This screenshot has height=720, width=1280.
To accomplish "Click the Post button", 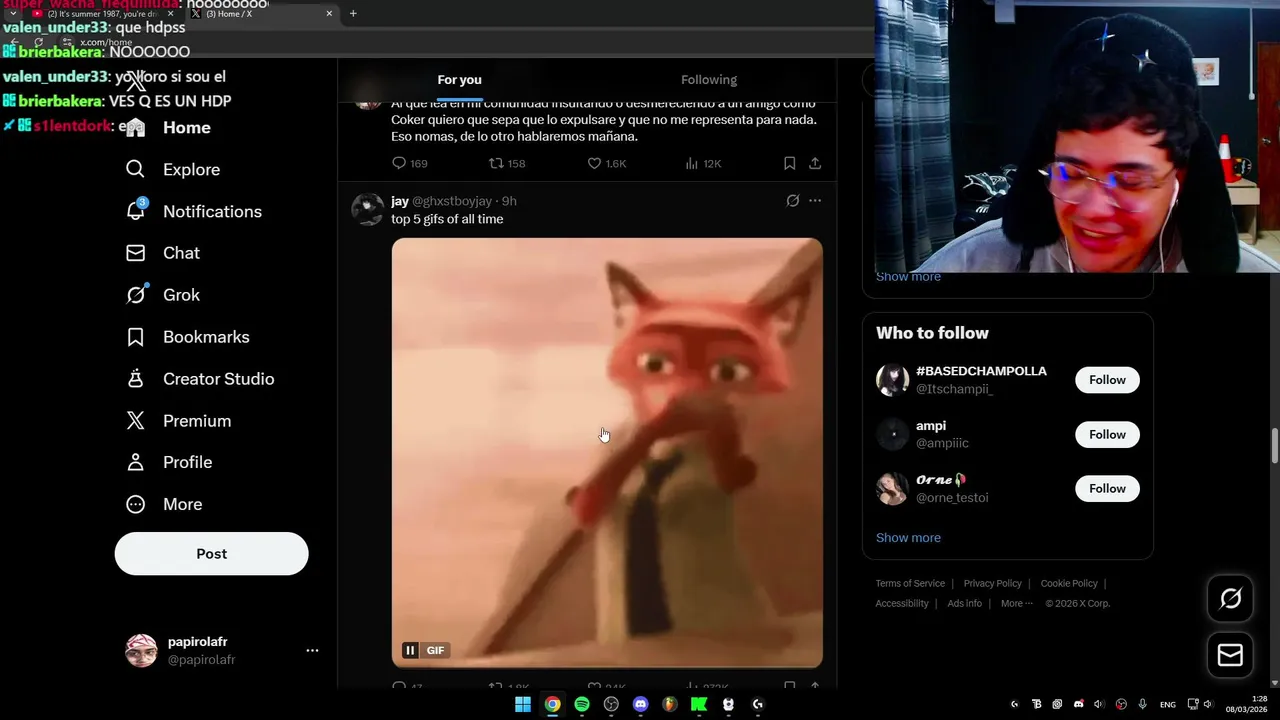I will pyautogui.click(x=211, y=554).
